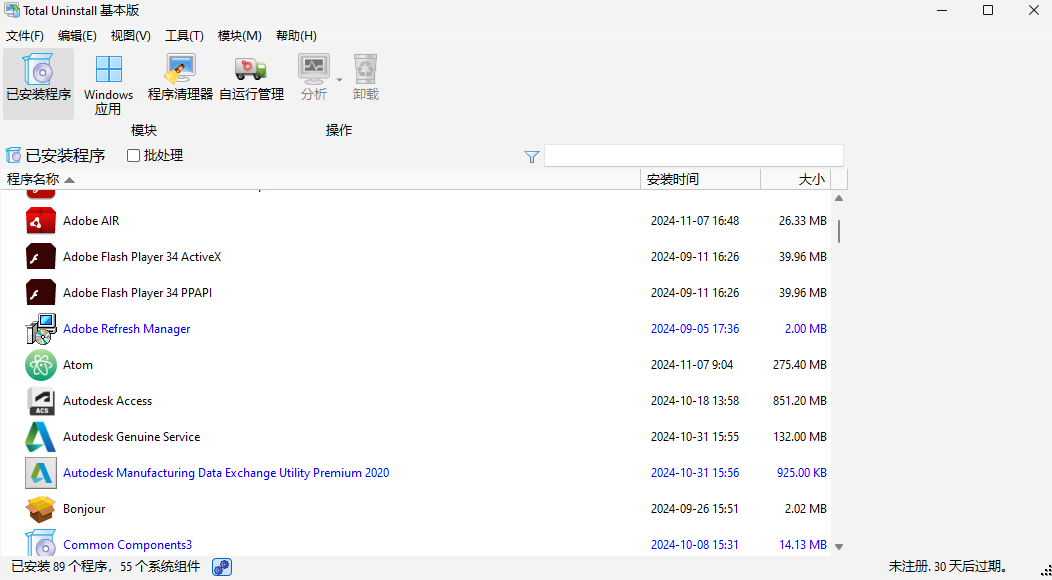1052x580 pixels.
Task: Select the Adobe Refresh Manager name
Action: click(127, 329)
